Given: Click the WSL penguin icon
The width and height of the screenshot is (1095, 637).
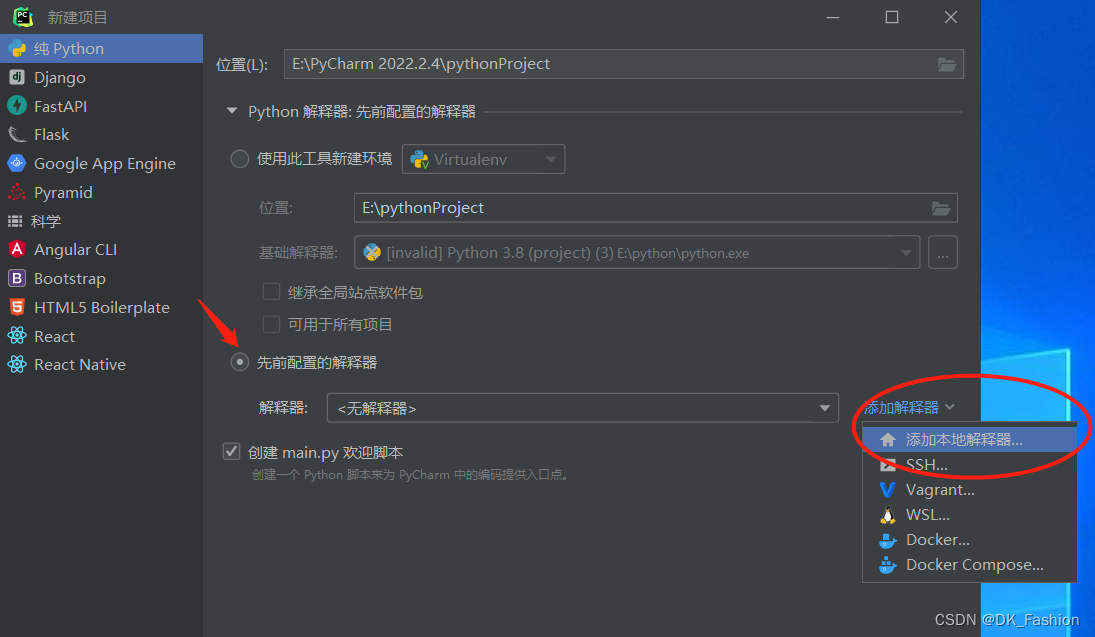Looking at the screenshot, I should tap(888, 515).
